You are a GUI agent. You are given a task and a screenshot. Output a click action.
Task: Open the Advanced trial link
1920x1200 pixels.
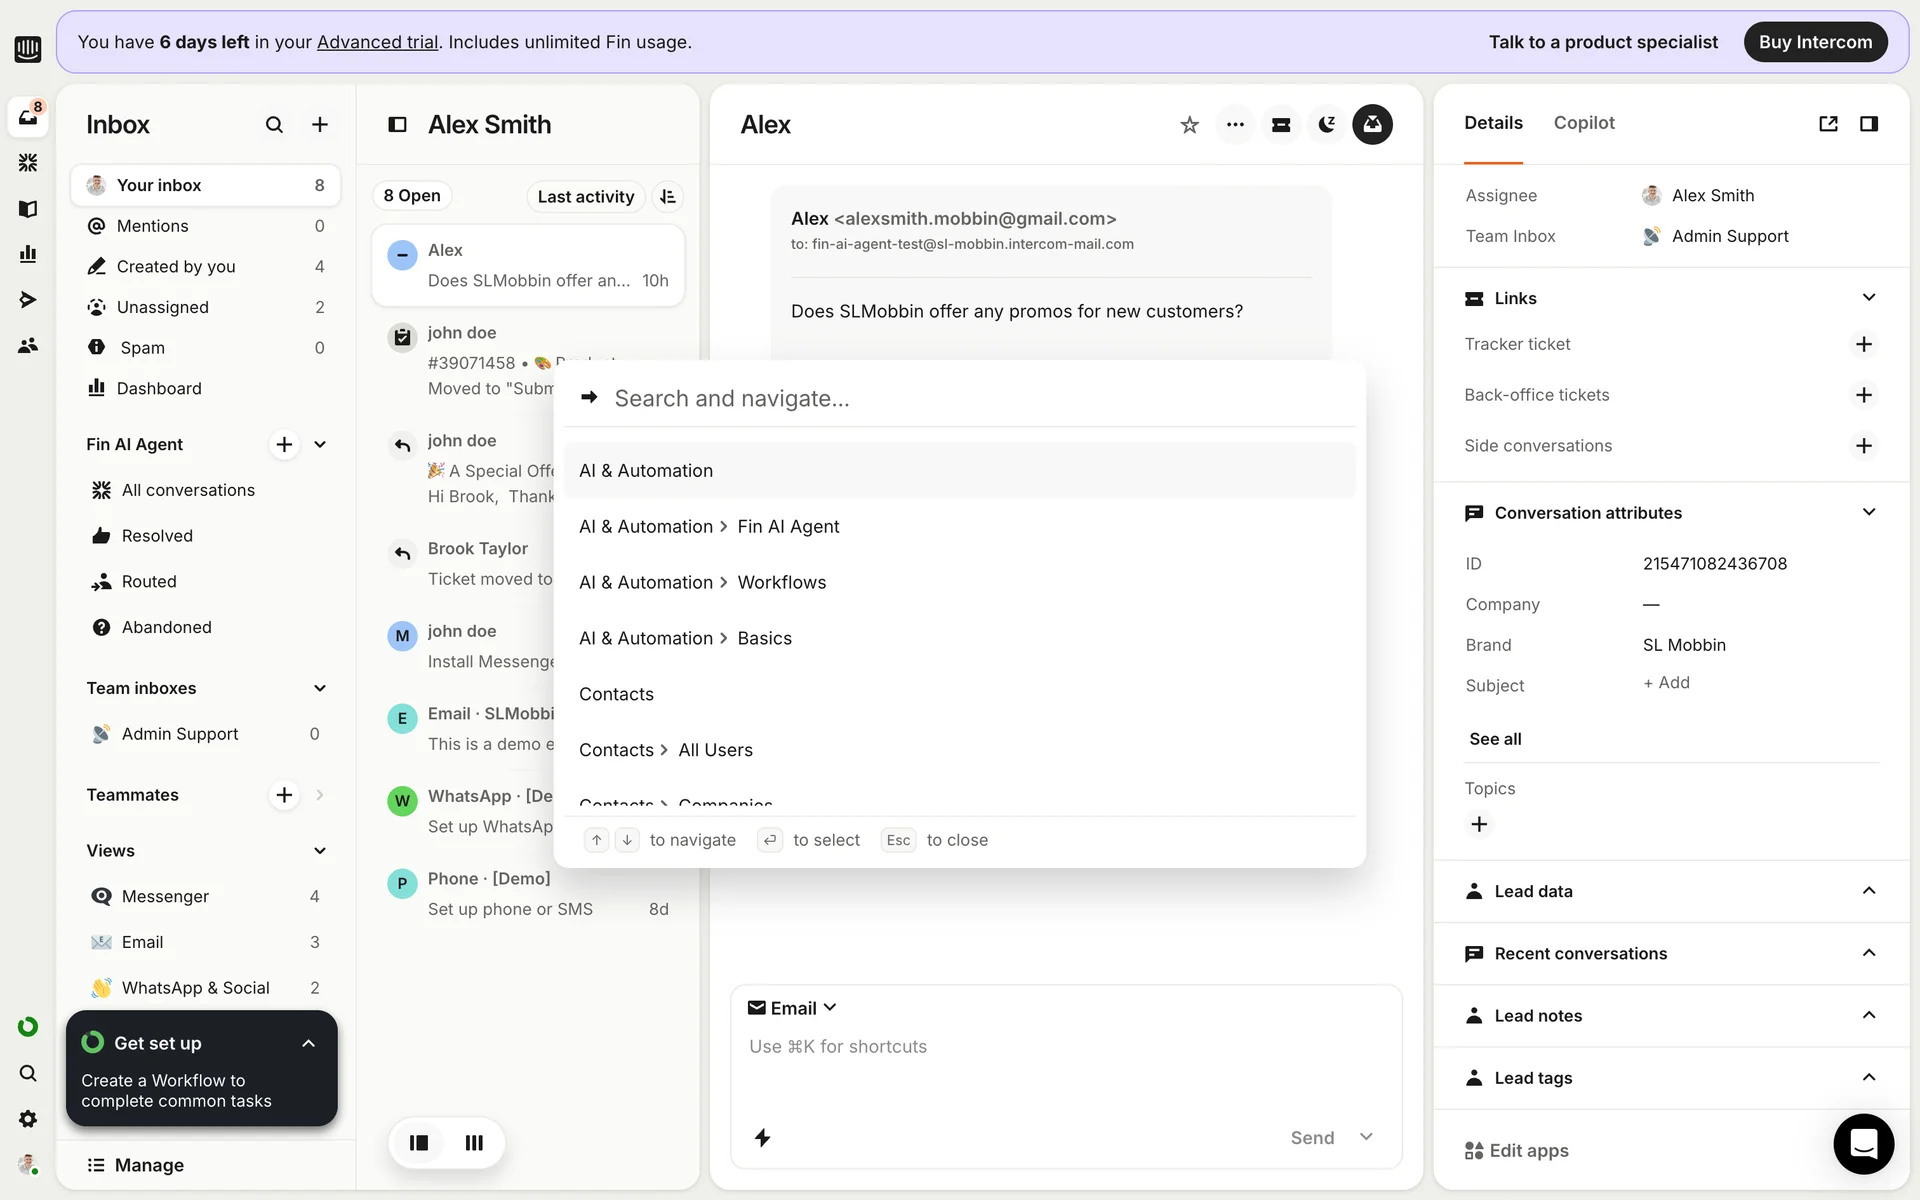[377, 42]
